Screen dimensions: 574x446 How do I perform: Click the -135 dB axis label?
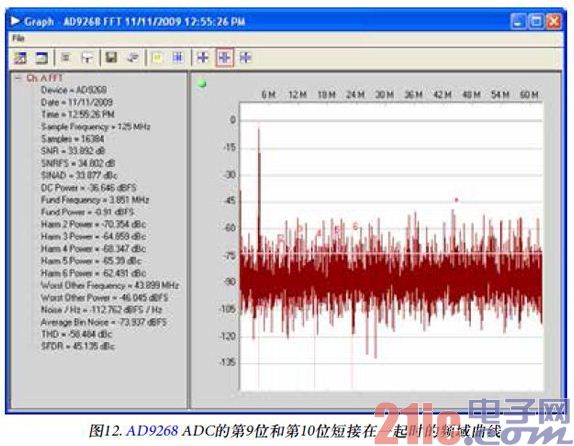click(227, 363)
